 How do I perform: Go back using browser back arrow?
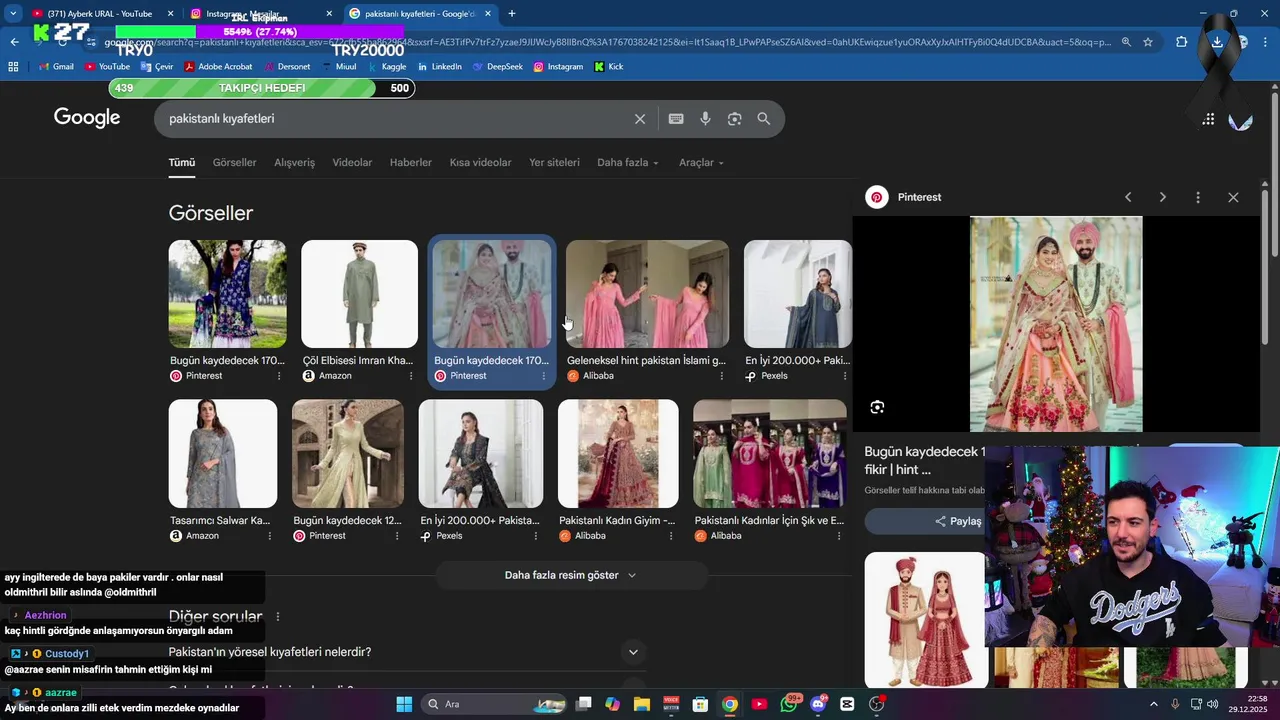coord(14,42)
